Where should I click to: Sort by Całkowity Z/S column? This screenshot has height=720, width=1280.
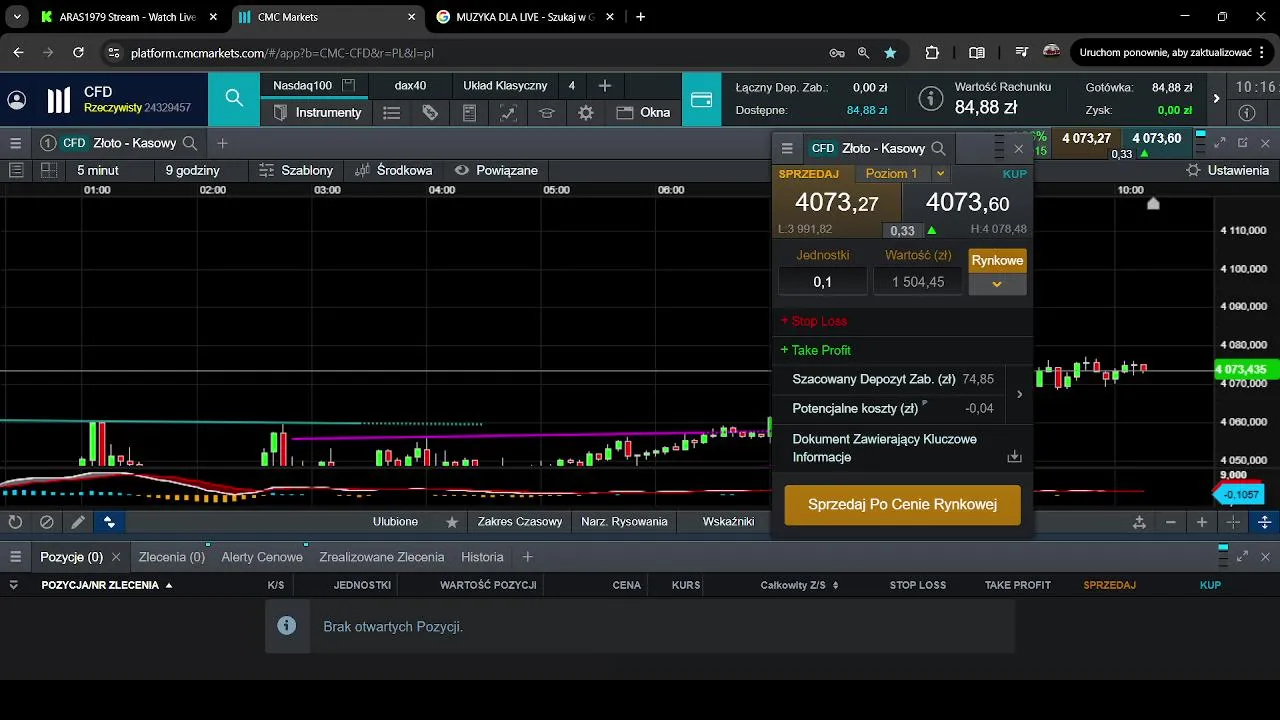pyautogui.click(x=799, y=585)
